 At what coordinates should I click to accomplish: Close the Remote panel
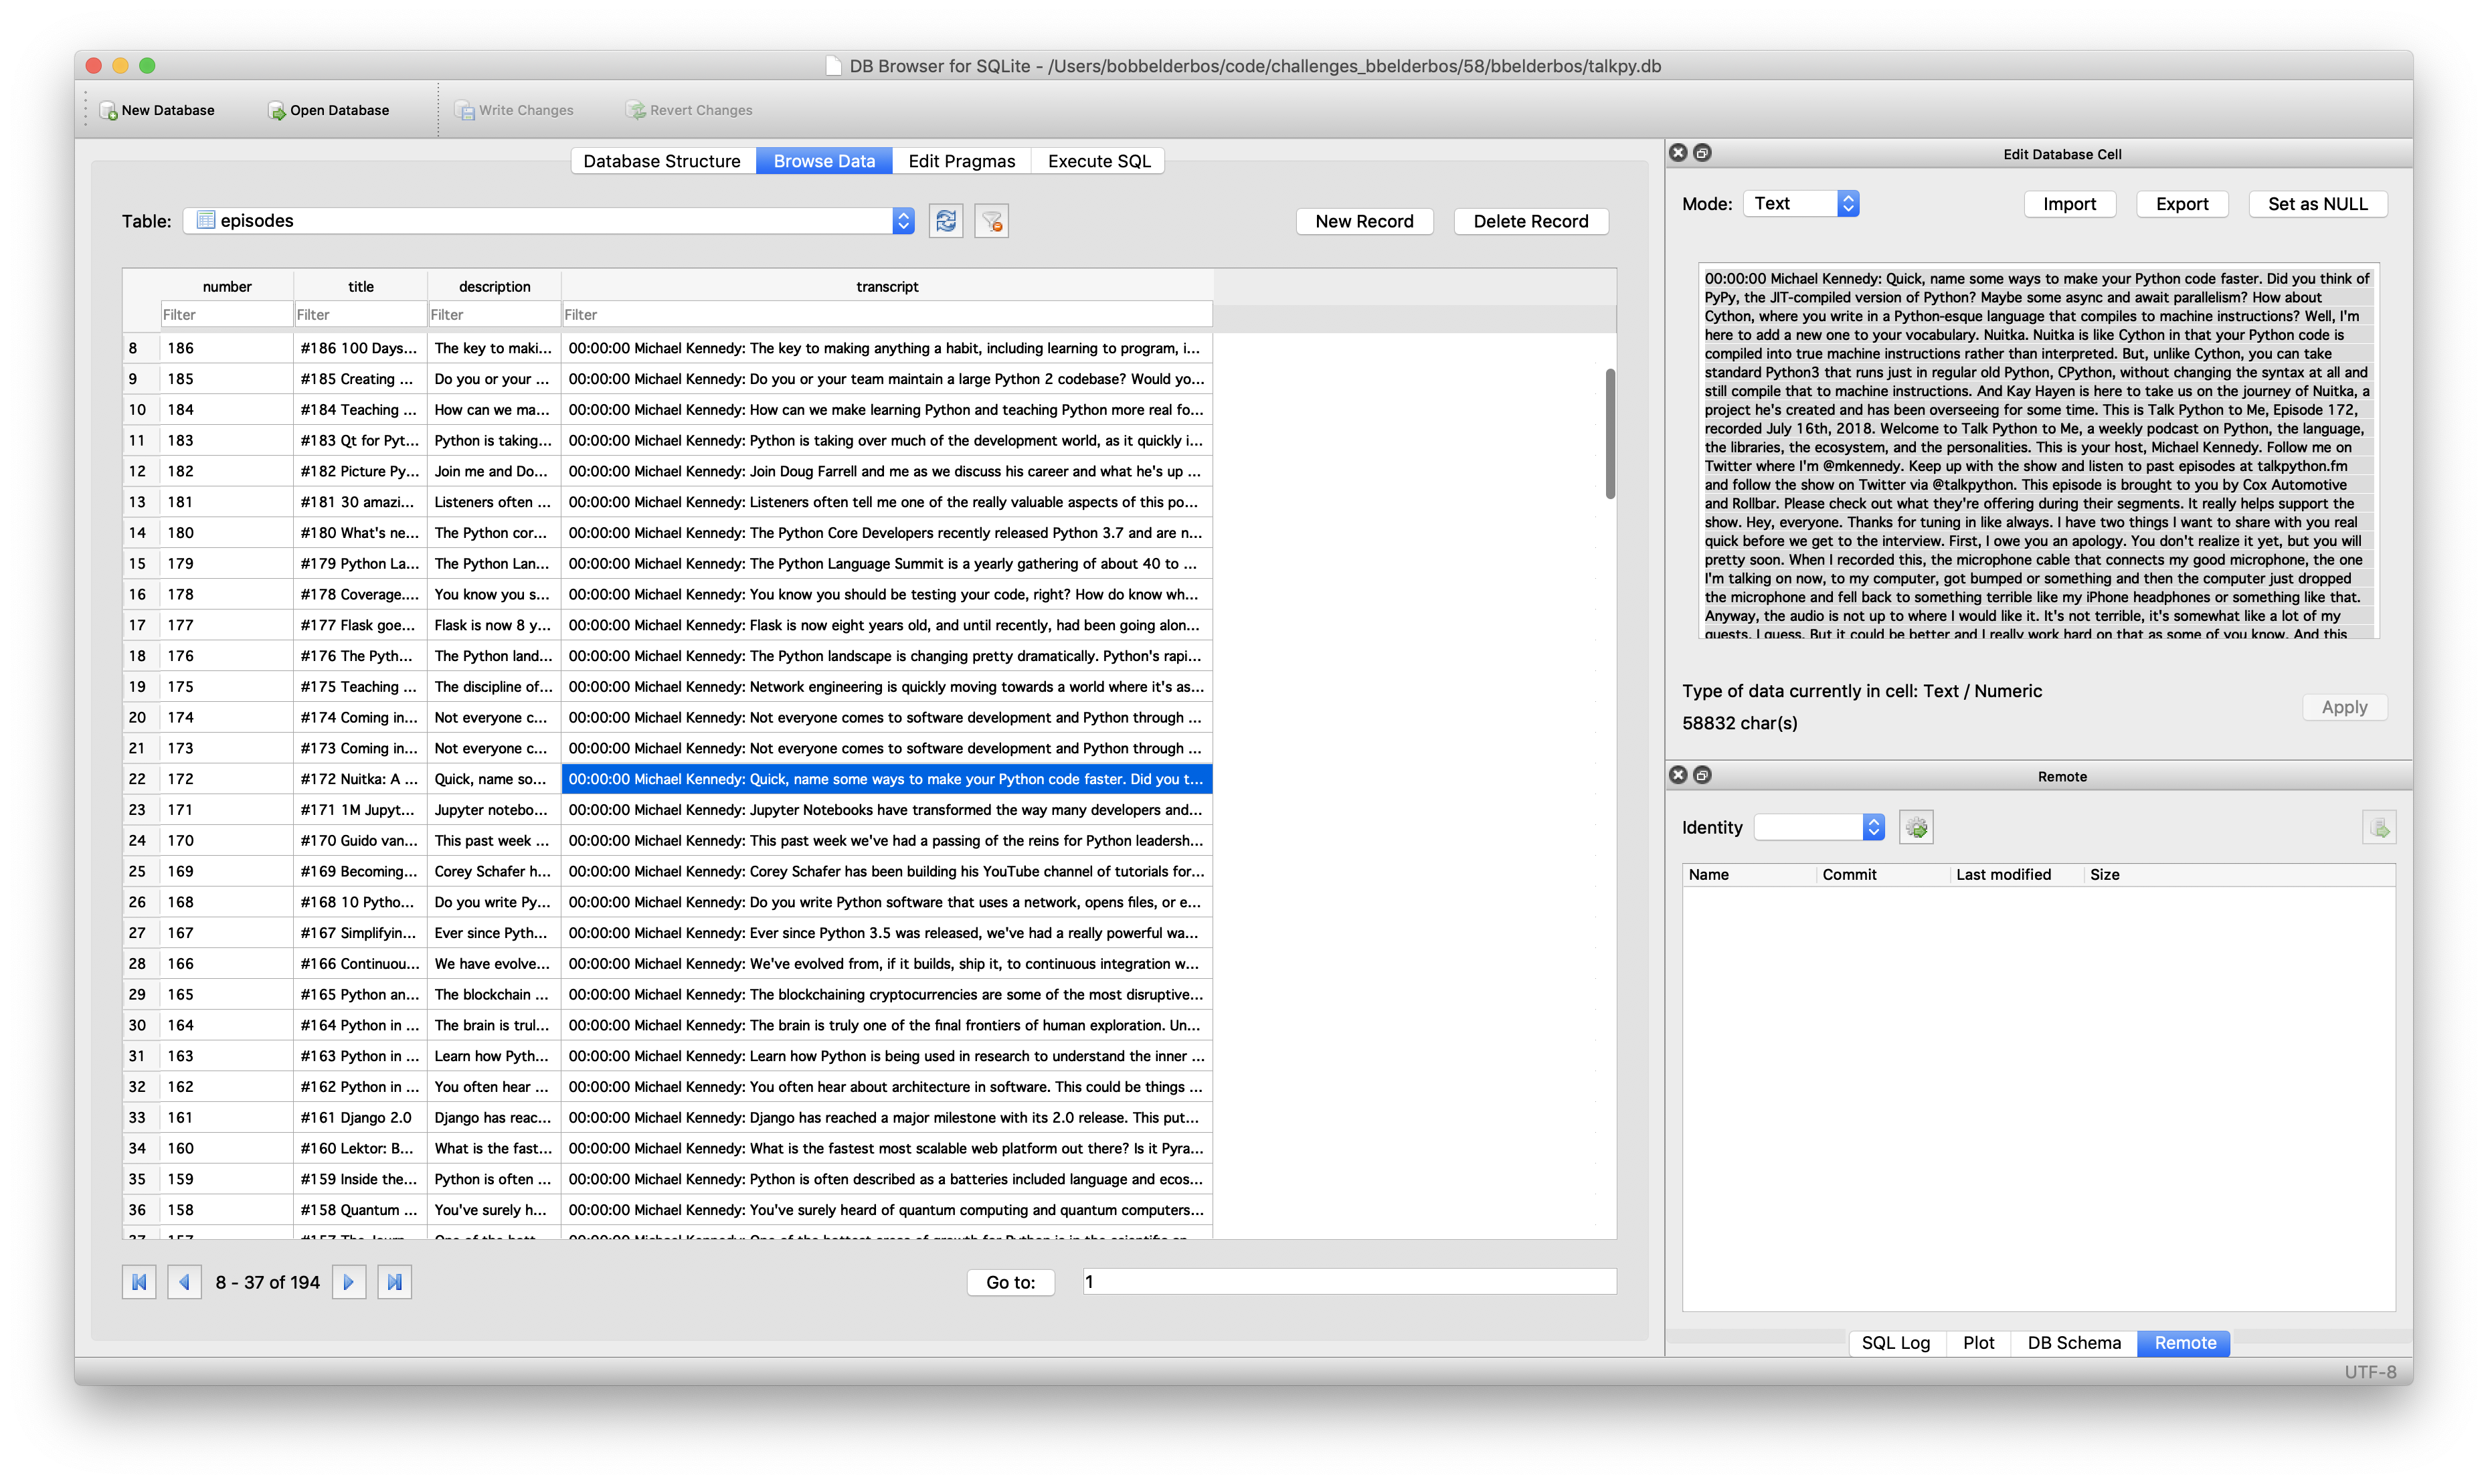point(1679,775)
